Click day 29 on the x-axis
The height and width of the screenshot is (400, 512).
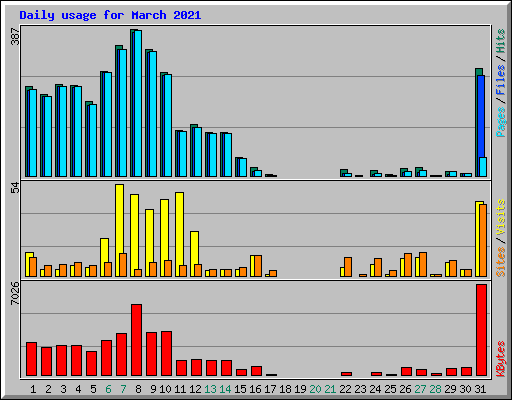(450, 389)
